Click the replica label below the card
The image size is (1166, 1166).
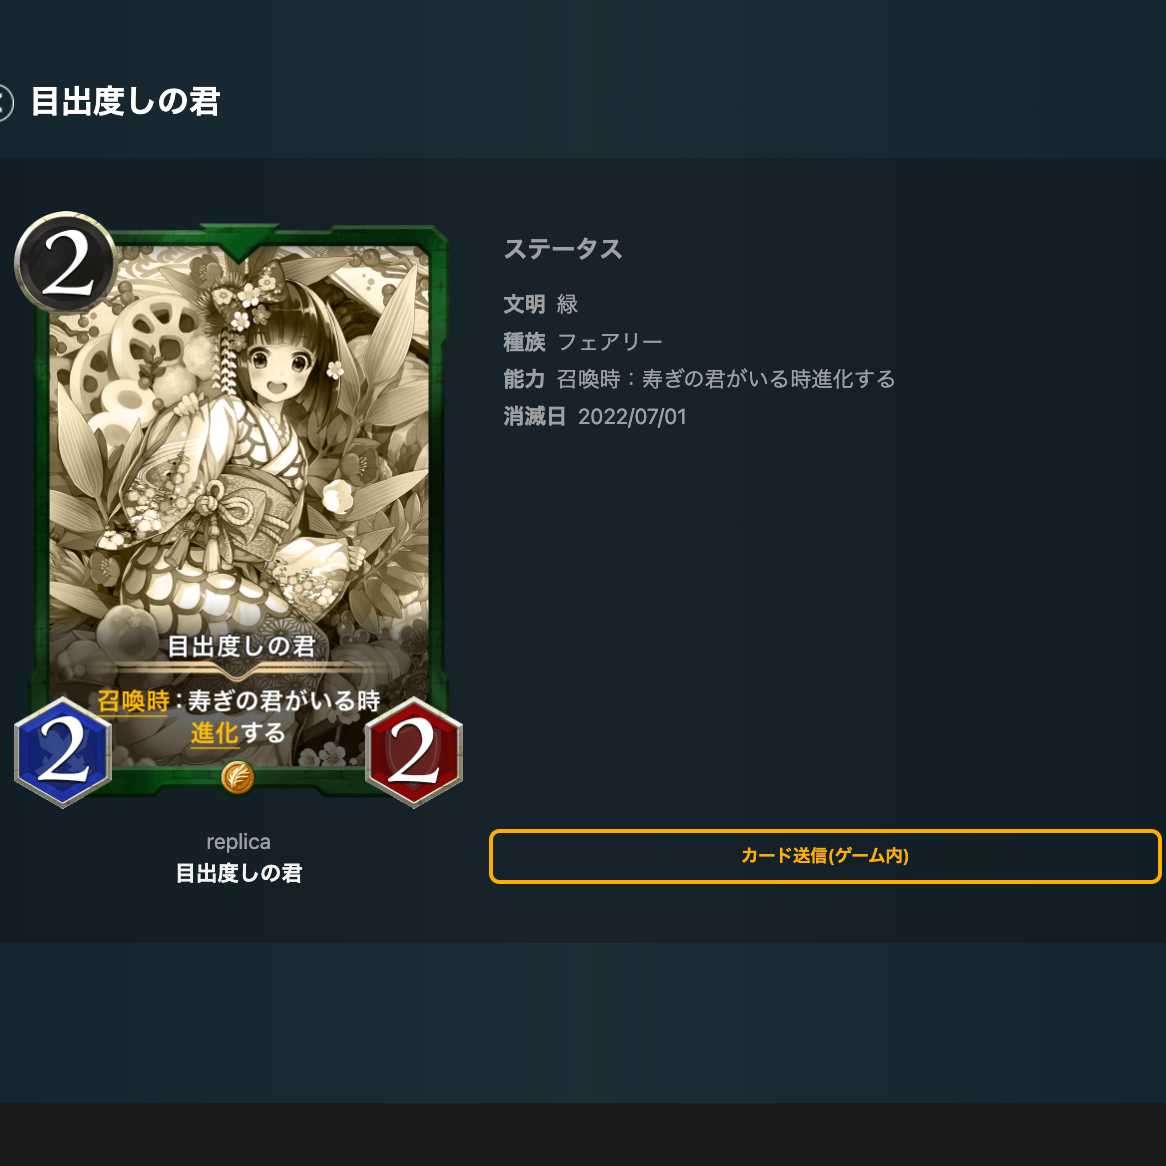click(239, 842)
